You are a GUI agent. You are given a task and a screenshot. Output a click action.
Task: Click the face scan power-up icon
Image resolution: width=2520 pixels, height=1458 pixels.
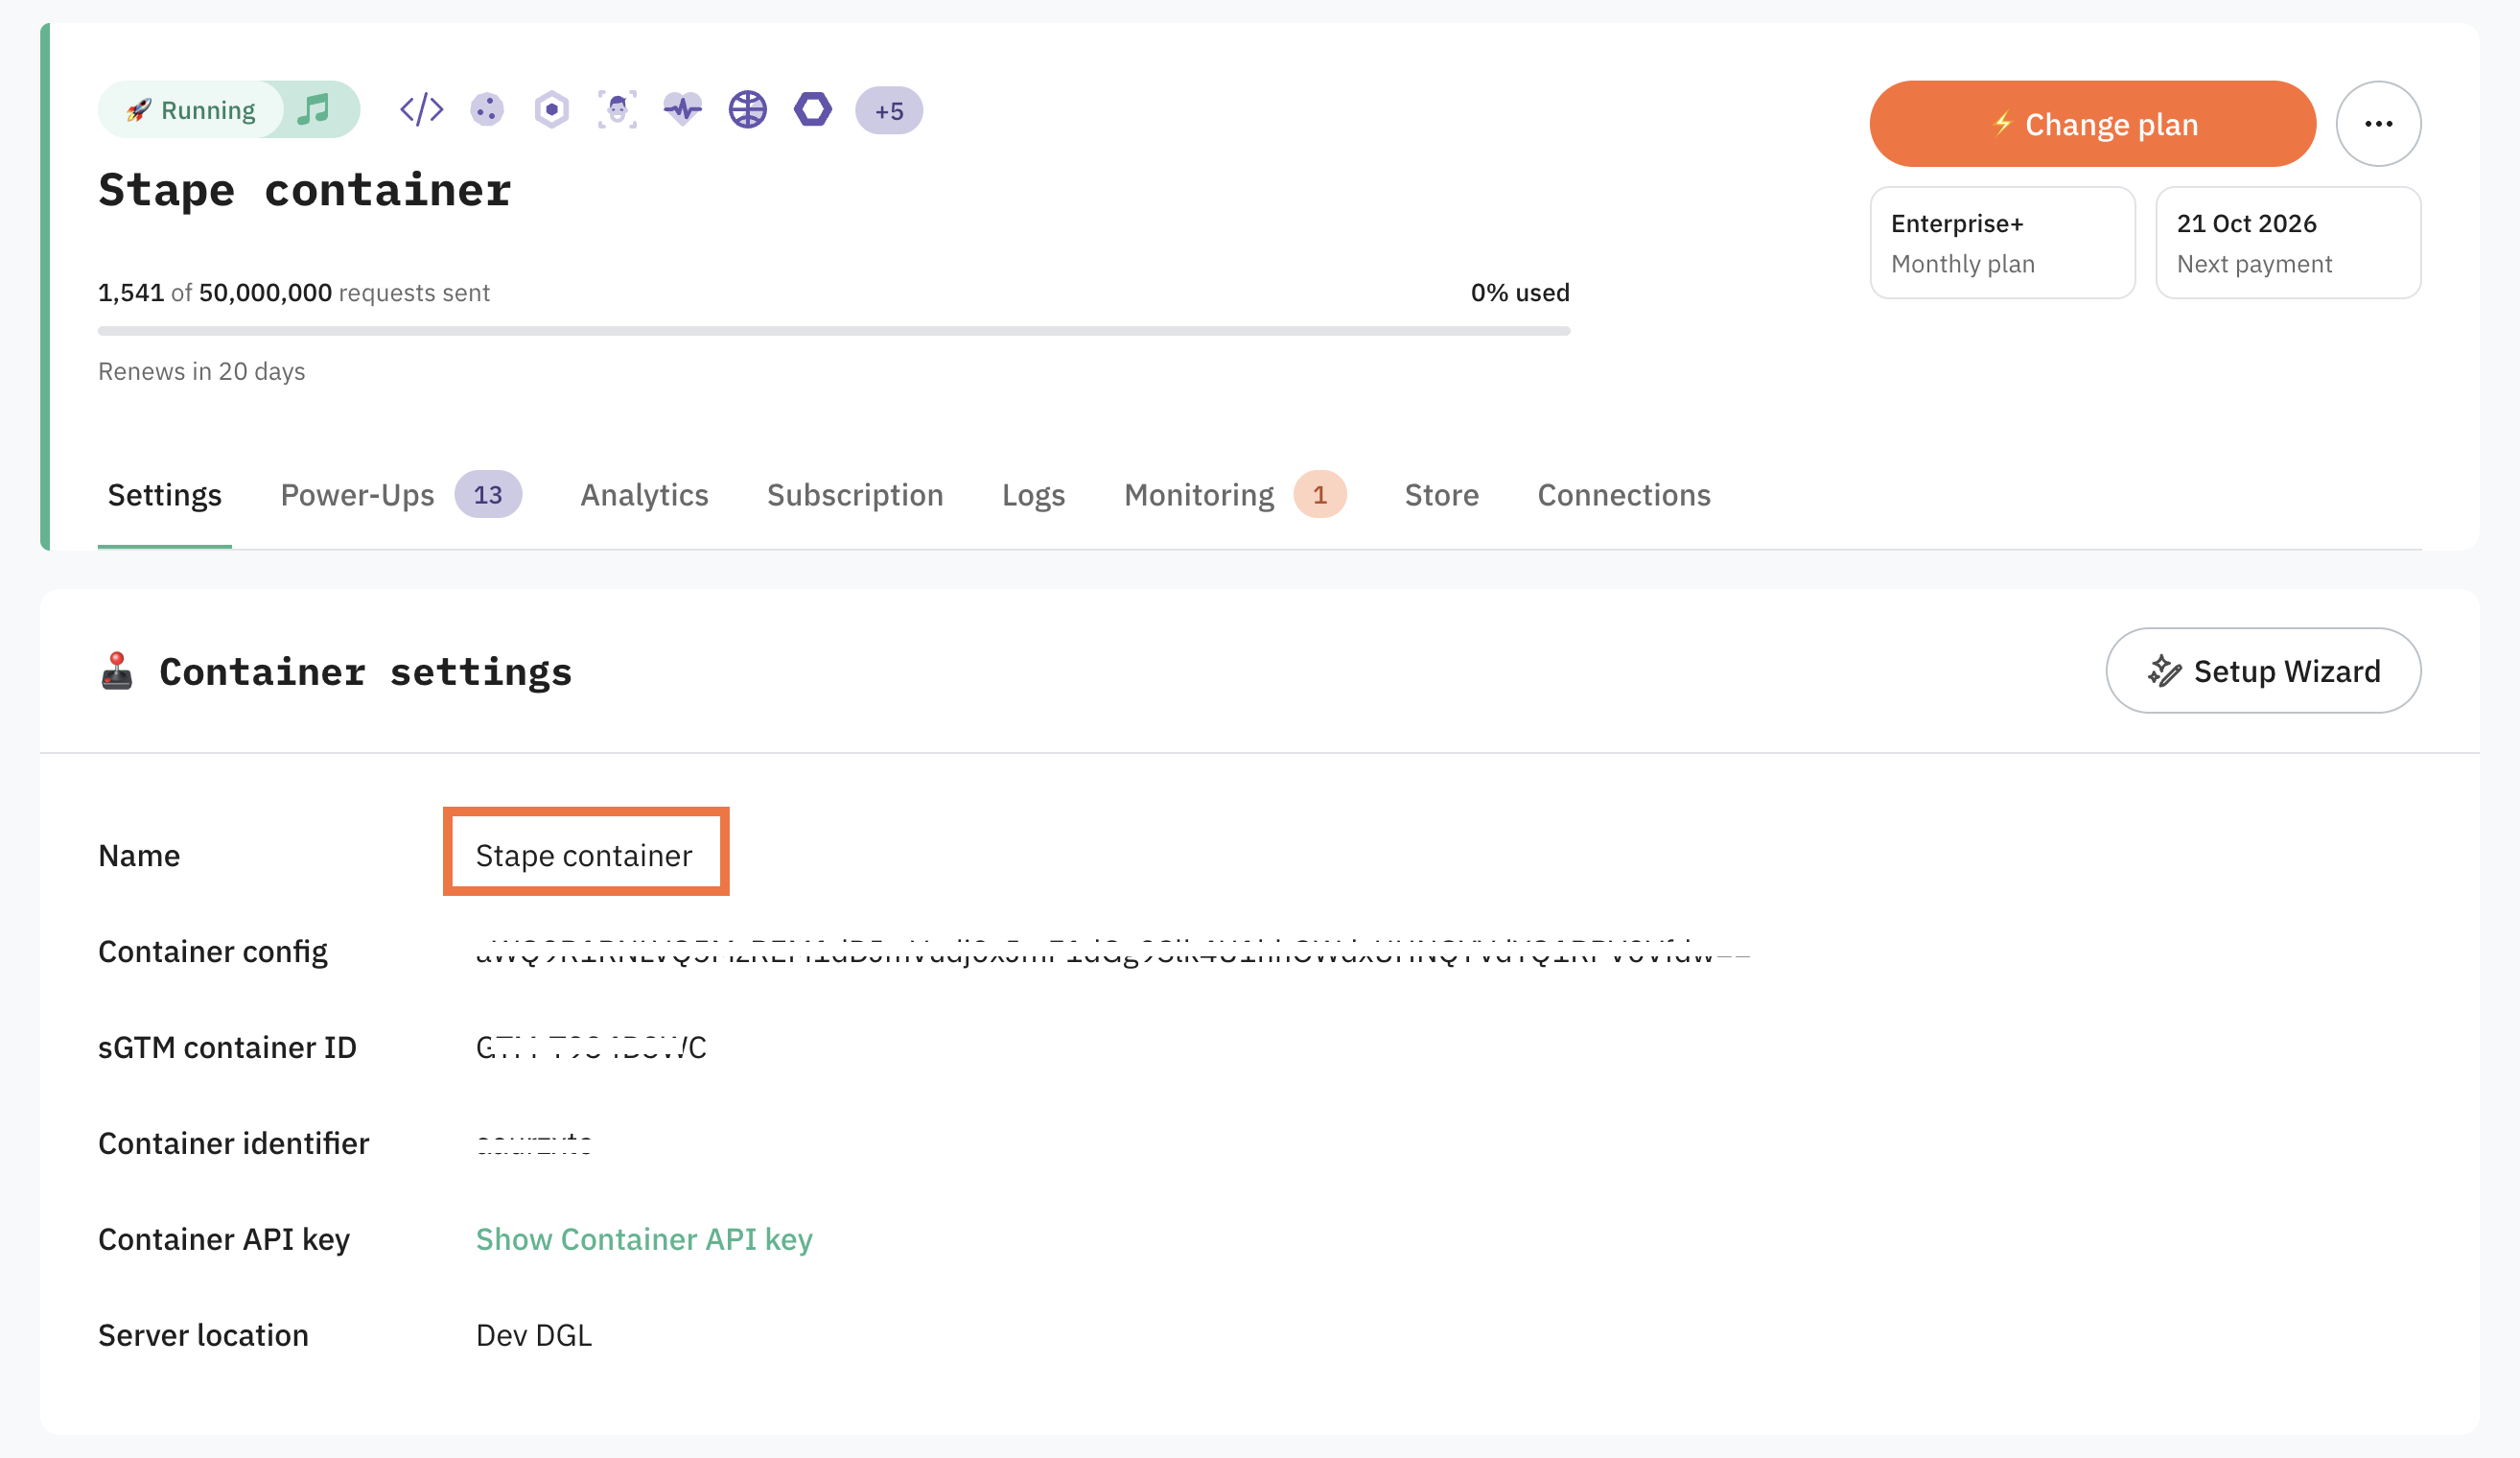pos(617,109)
